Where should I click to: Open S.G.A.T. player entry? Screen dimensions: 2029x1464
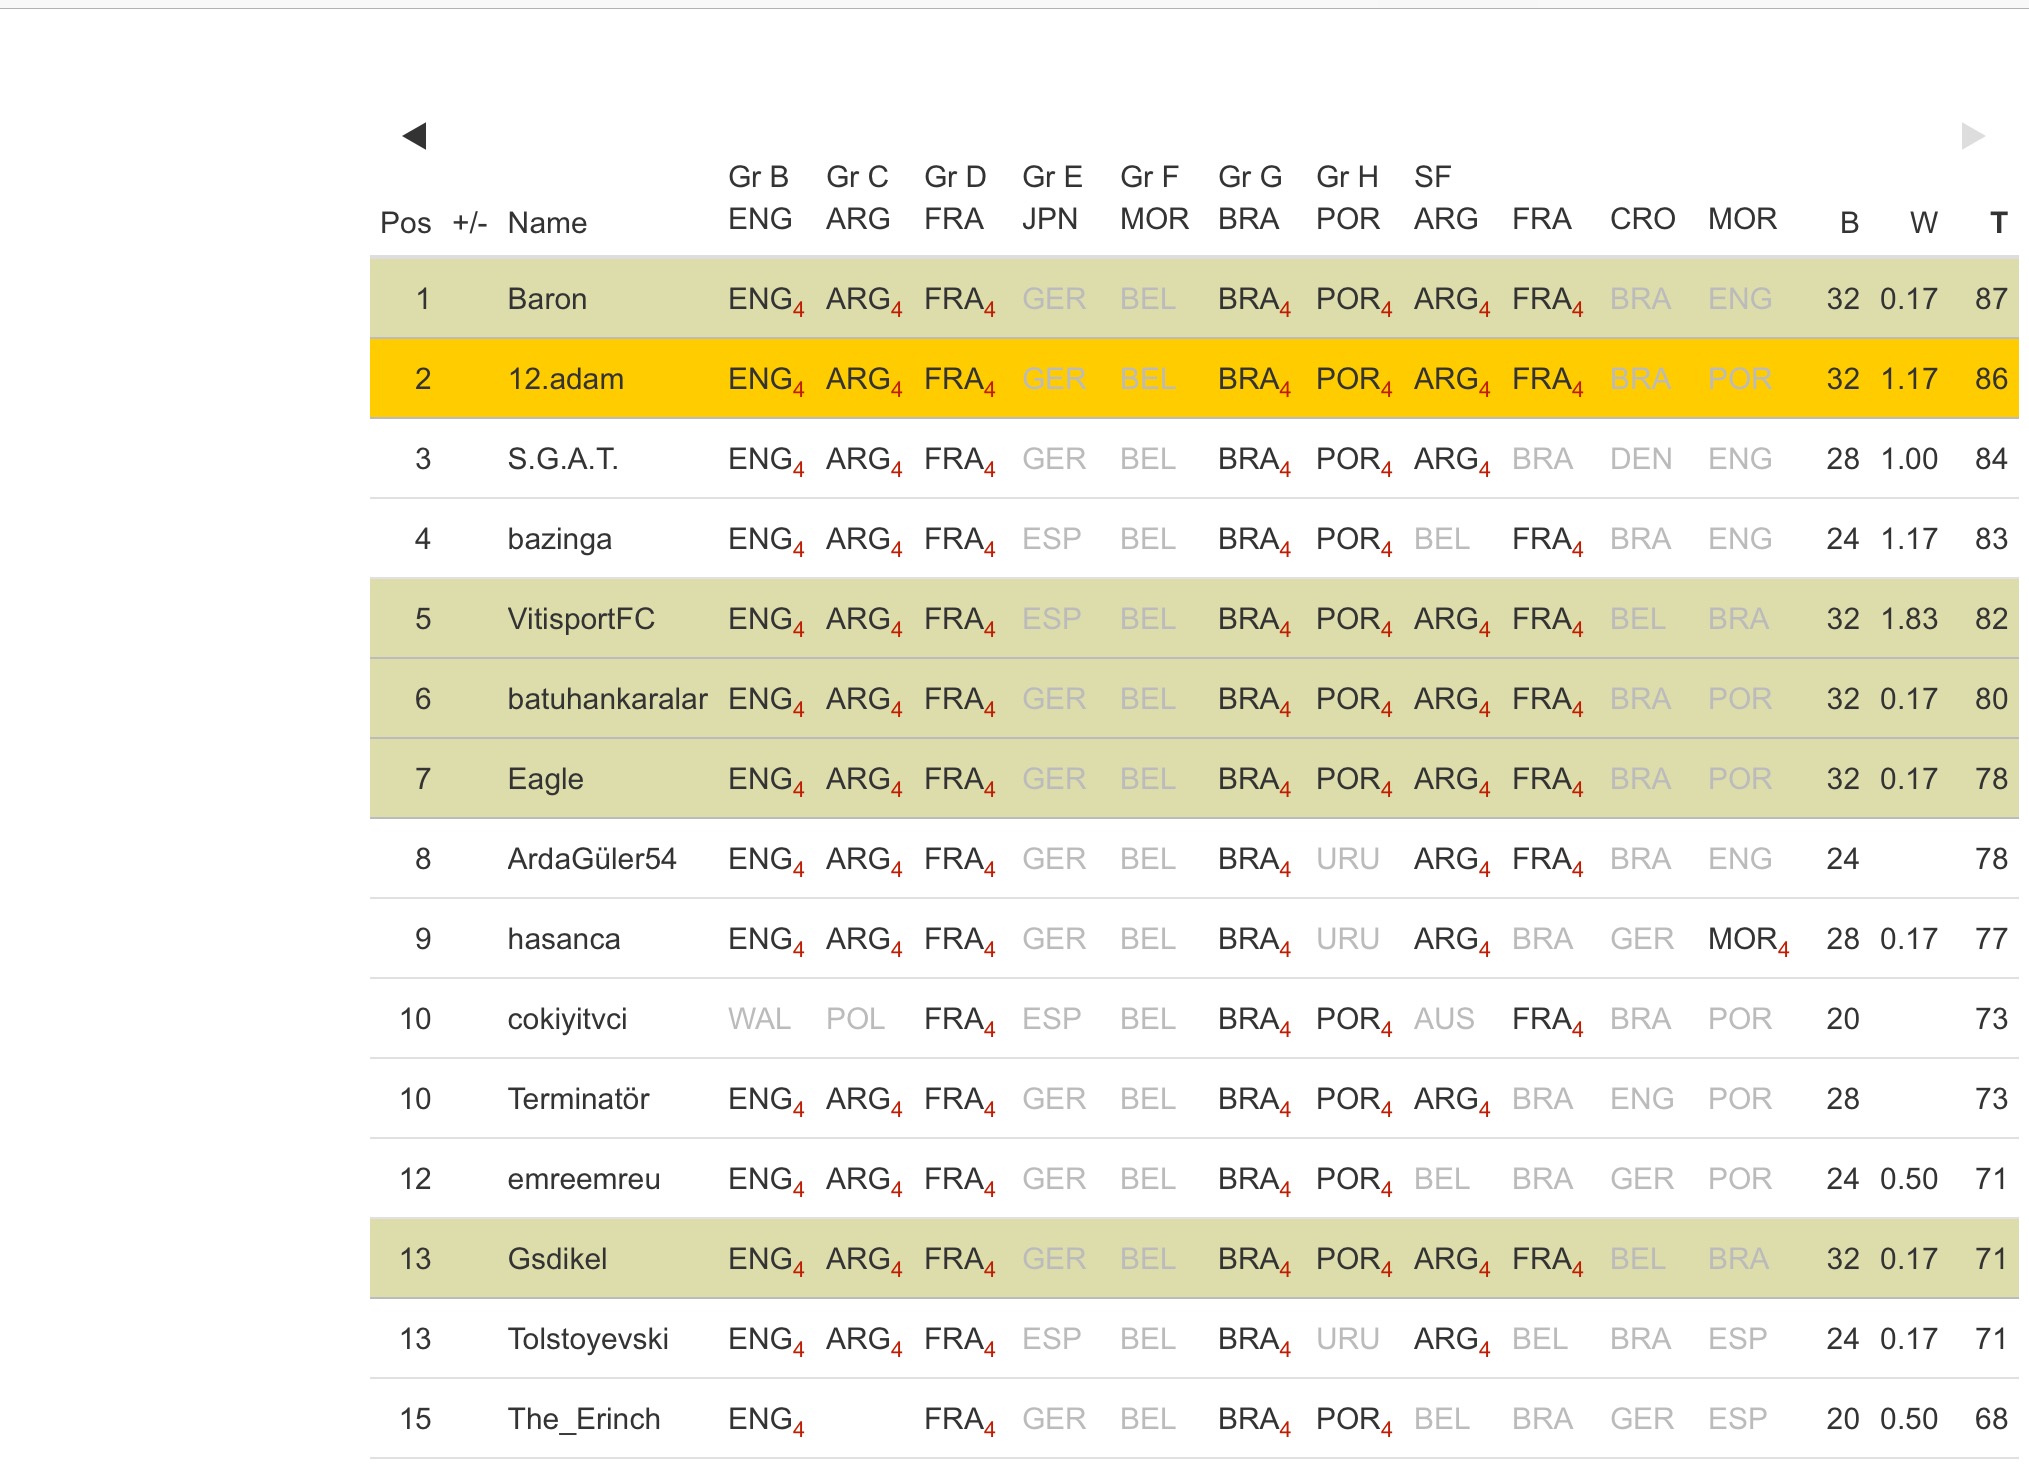click(x=562, y=459)
